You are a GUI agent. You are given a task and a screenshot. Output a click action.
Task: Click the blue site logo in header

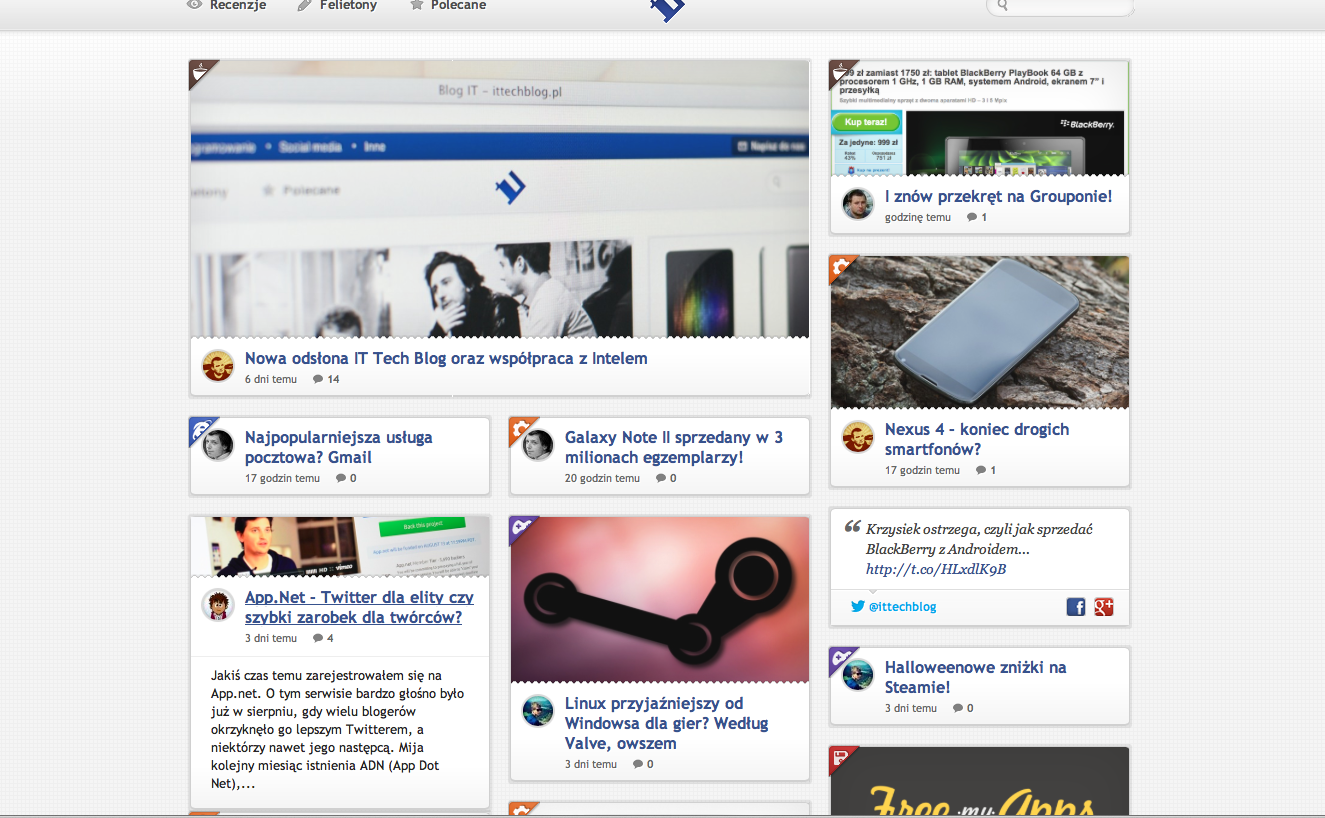click(667, 9)
